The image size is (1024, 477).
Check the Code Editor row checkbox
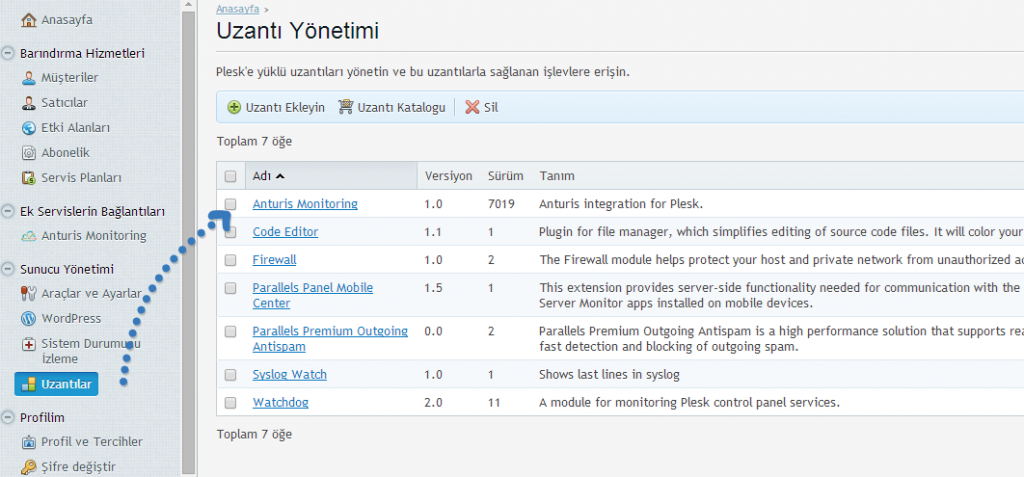230,232
